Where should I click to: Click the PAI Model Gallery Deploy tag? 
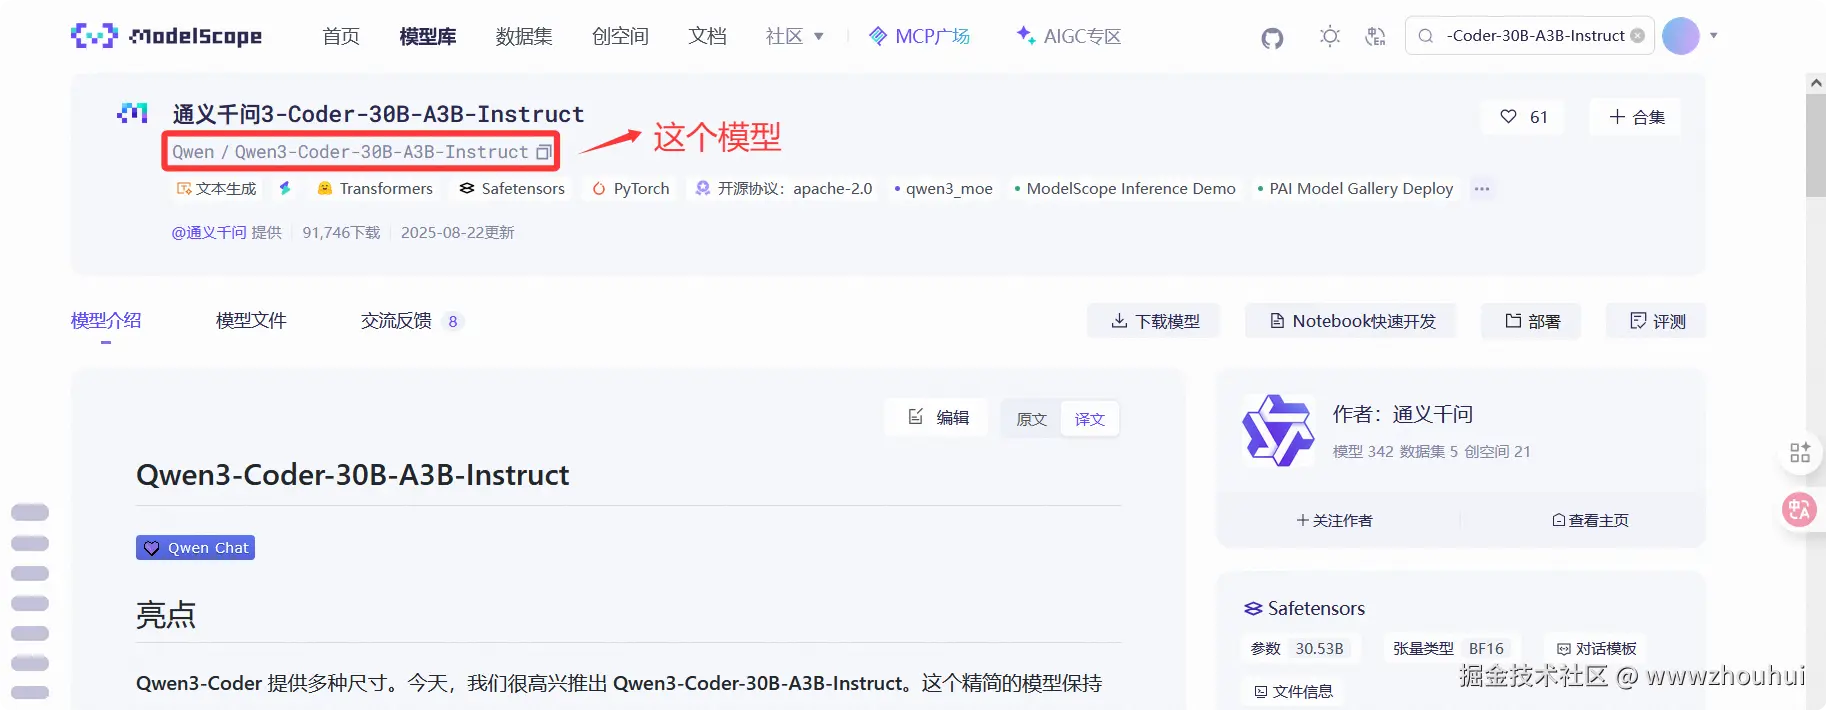point(1355,188)
